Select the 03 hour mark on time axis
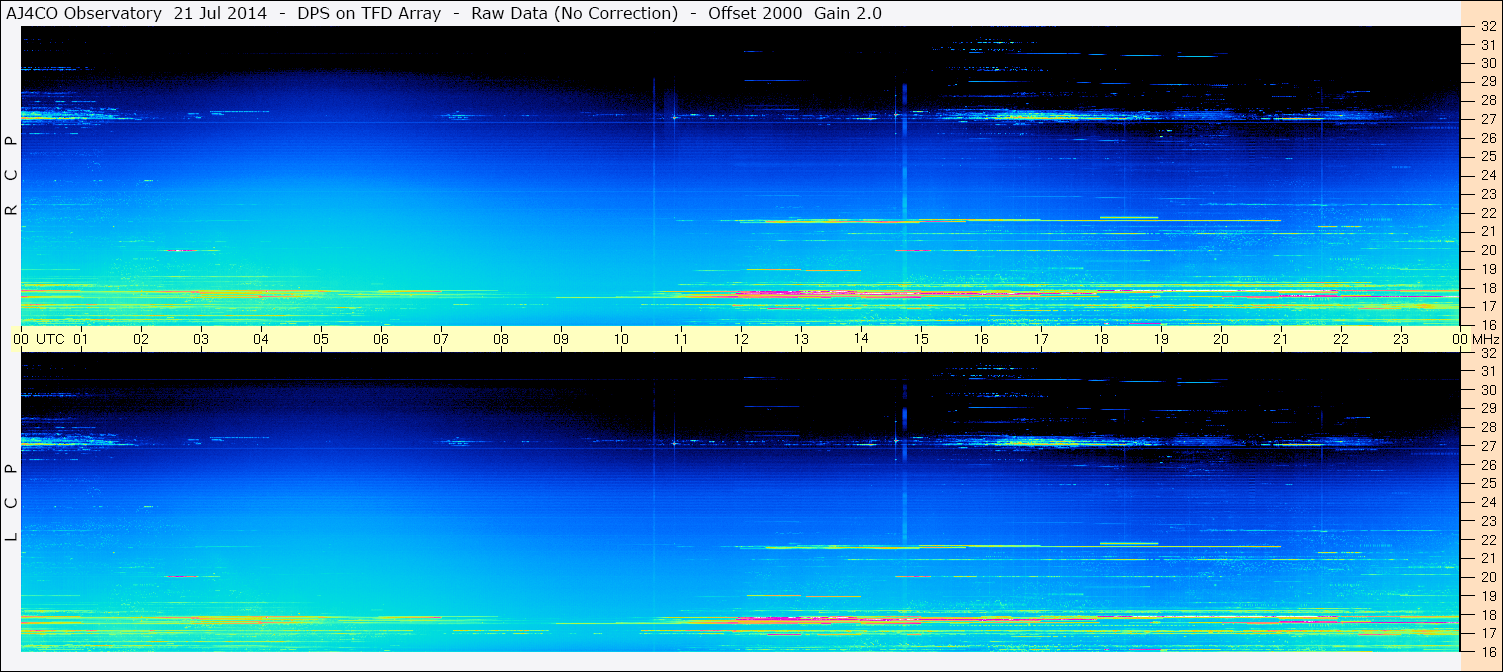The height and width of the screenshot is (672, 1503). (x=201, y=339)
